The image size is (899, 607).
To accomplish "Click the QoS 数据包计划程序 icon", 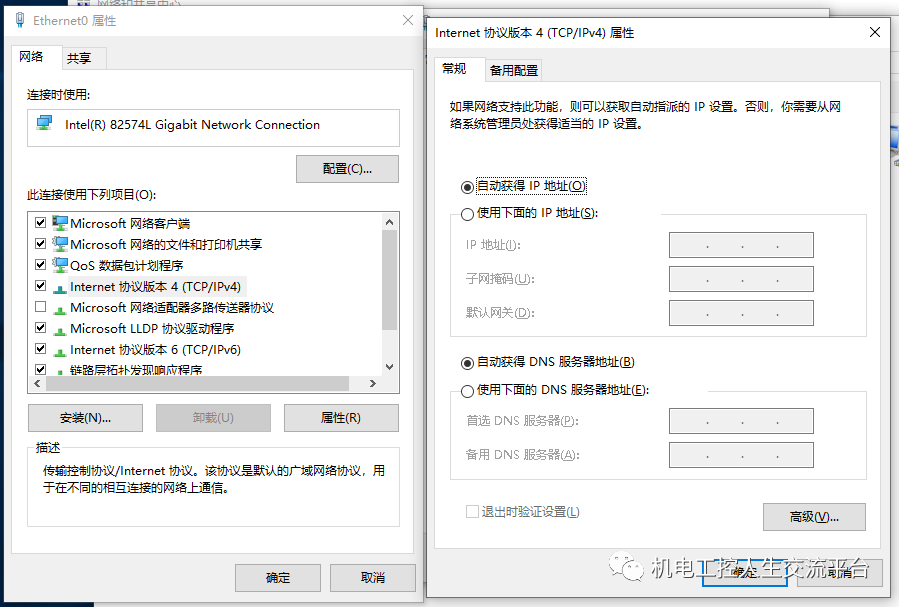I will (x=60, y=265).
